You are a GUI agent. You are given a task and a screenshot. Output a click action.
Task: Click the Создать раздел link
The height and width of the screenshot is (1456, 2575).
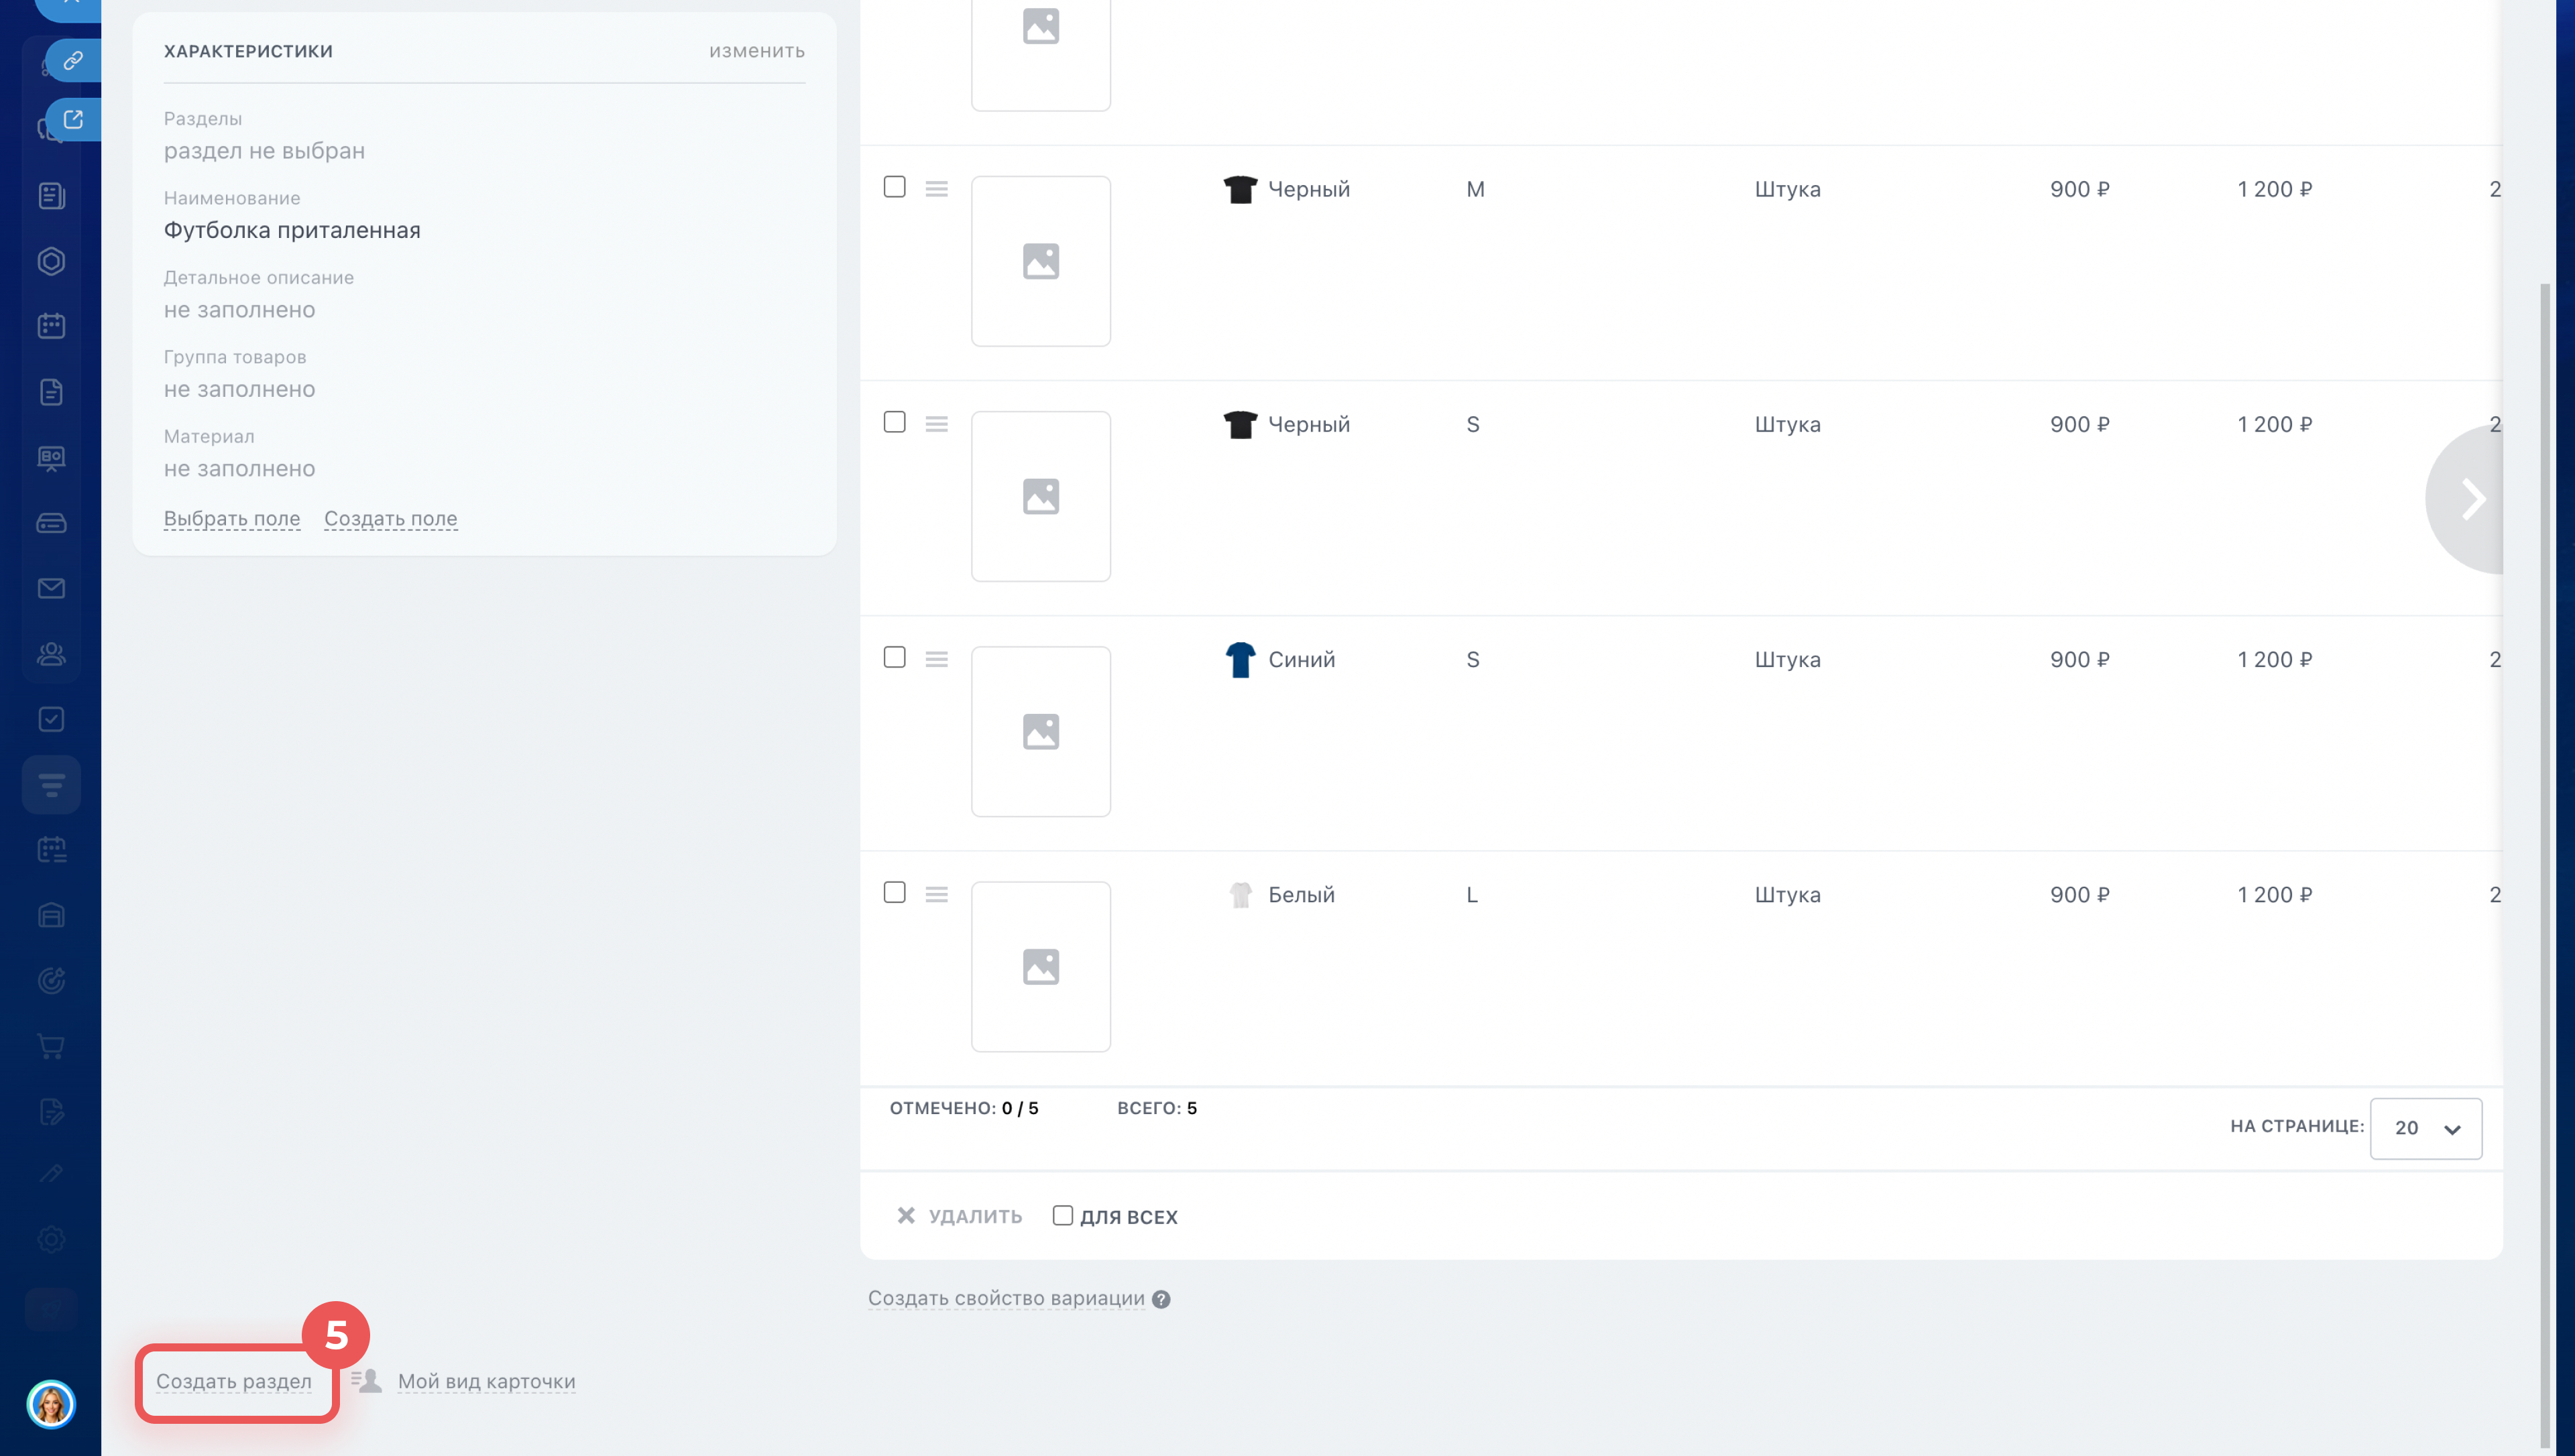pos(234,1381)
